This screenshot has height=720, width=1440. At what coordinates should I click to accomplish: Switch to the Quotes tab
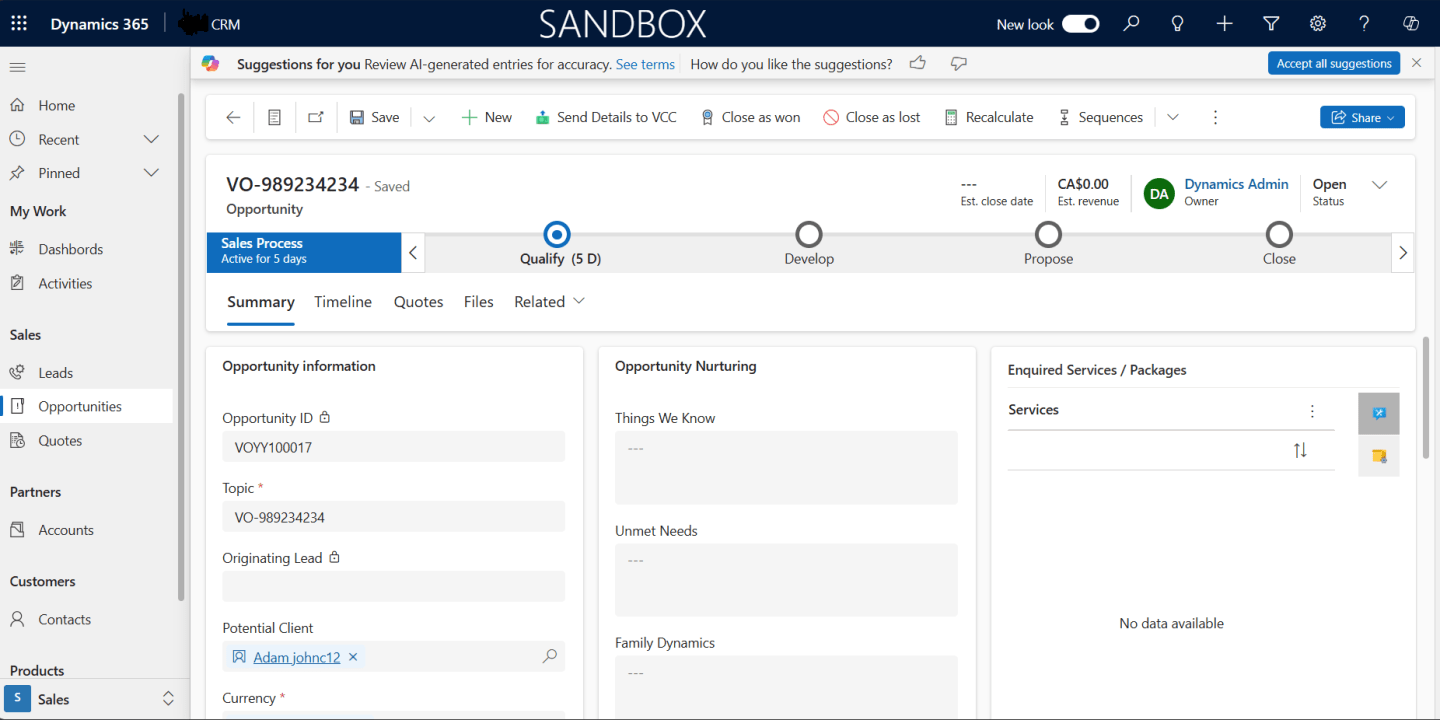(x=418, y=302)
